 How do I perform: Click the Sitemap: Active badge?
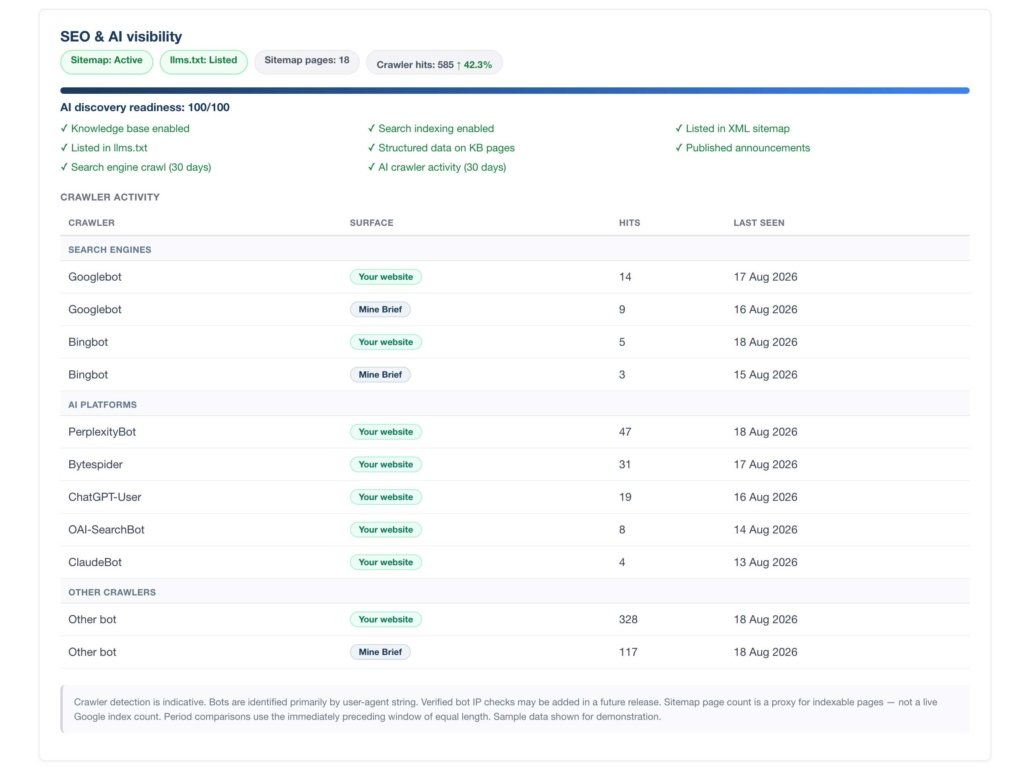point(106,61)
